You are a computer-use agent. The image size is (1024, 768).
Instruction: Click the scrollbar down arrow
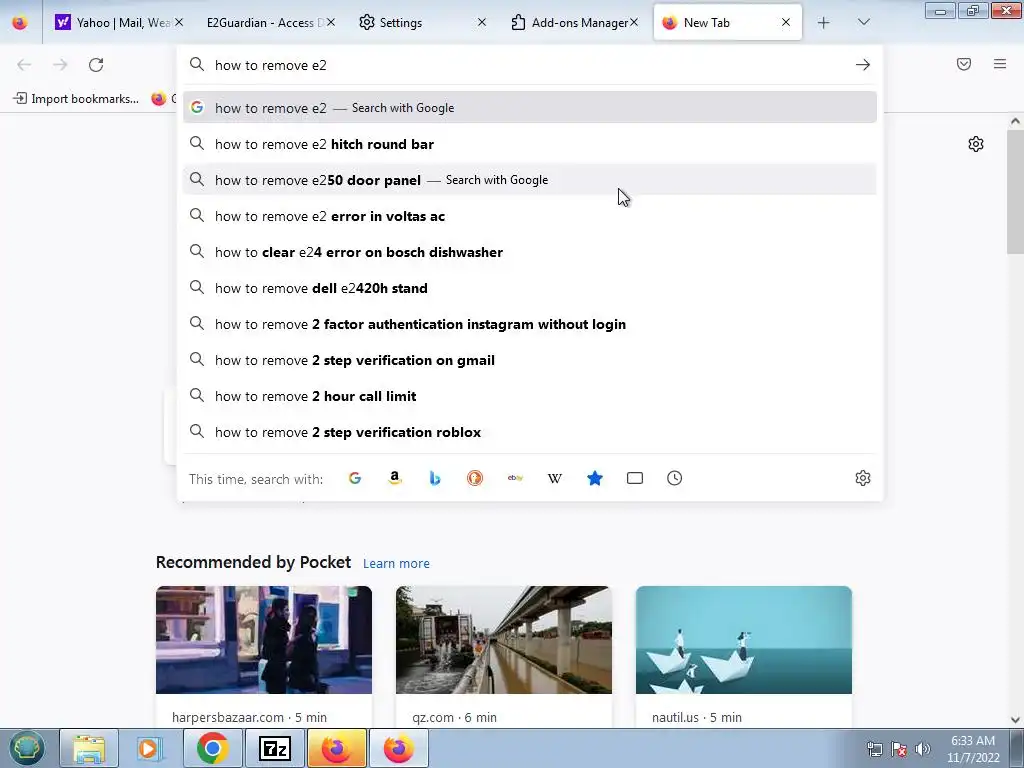click(x=1015, y=720)
